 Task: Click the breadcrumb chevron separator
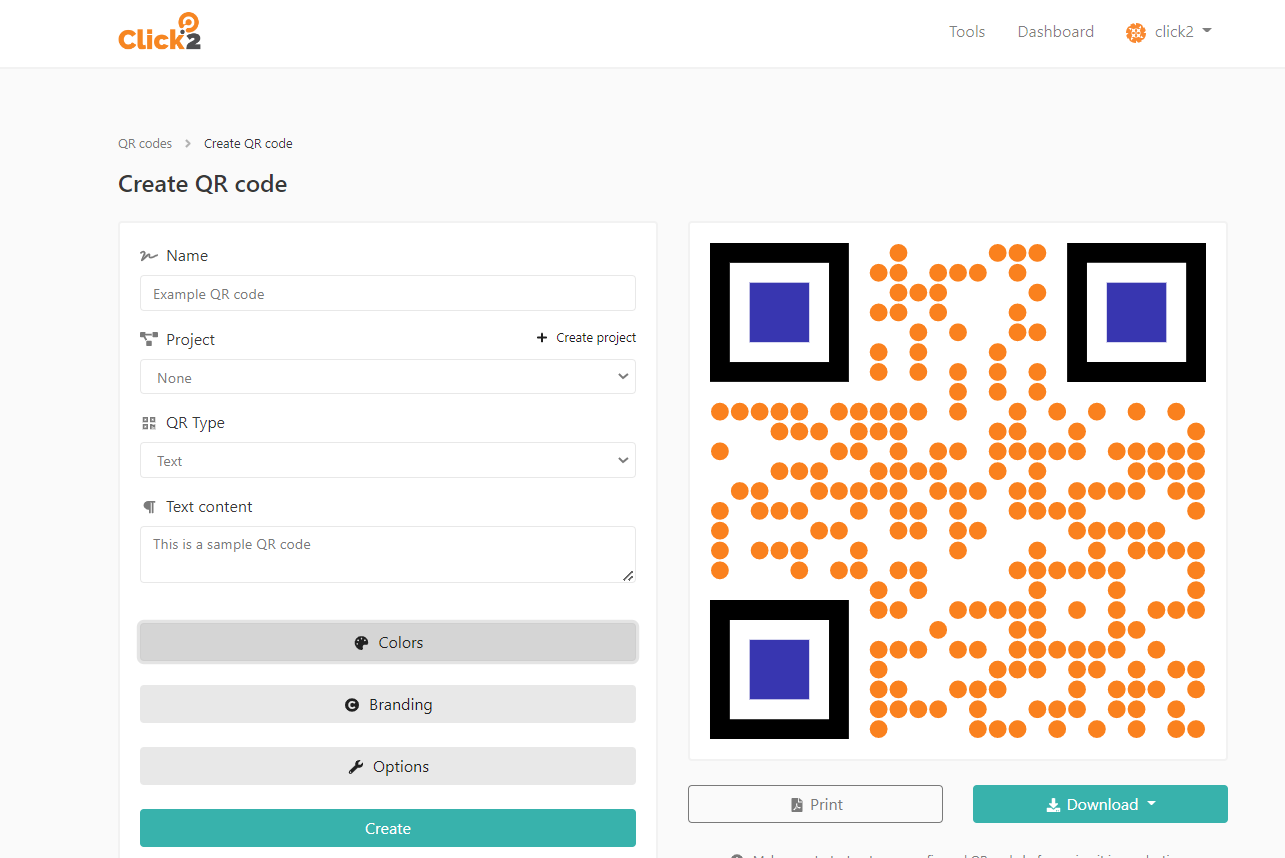188,144
